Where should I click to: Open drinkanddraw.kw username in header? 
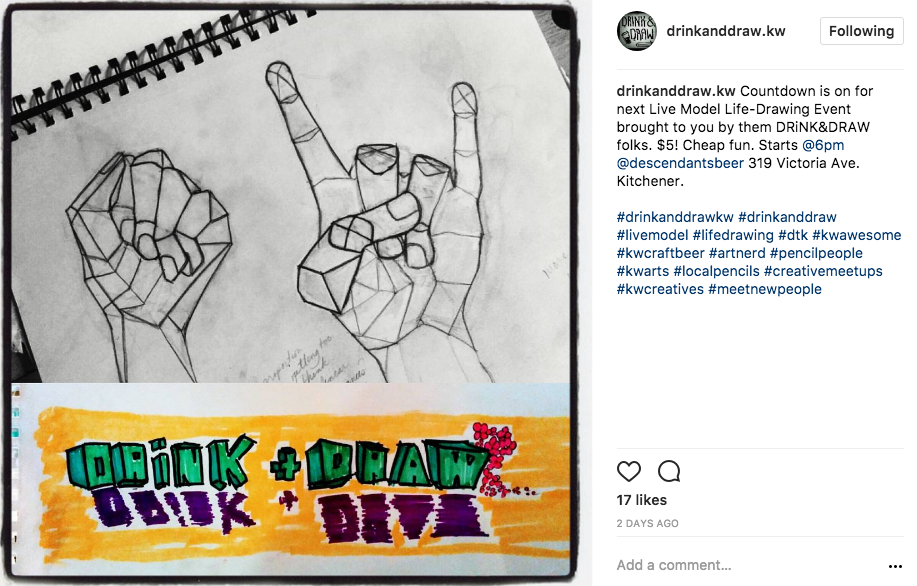point(726,31)
